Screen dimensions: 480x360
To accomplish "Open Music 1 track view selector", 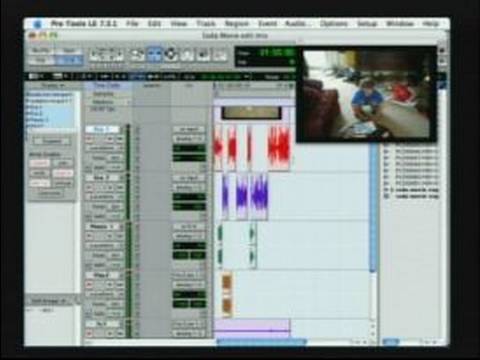I will (x=103, y=246).
